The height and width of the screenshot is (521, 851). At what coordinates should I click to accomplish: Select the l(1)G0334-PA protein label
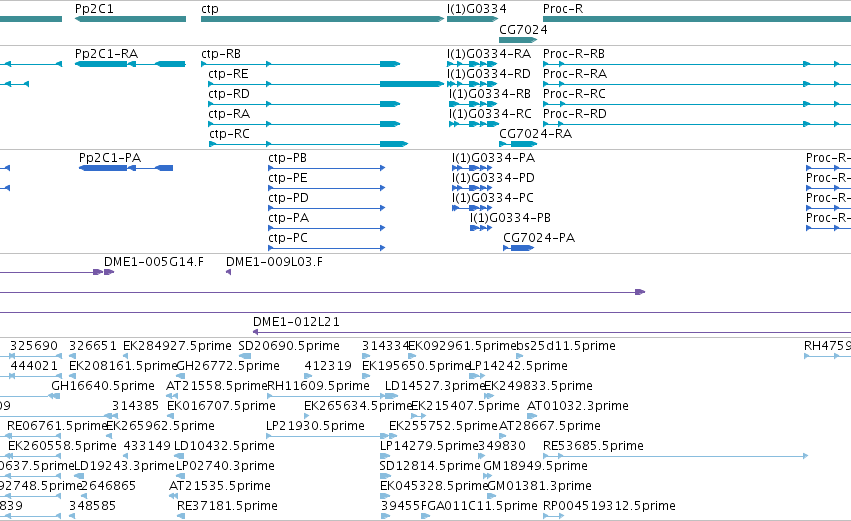(493, 158)
